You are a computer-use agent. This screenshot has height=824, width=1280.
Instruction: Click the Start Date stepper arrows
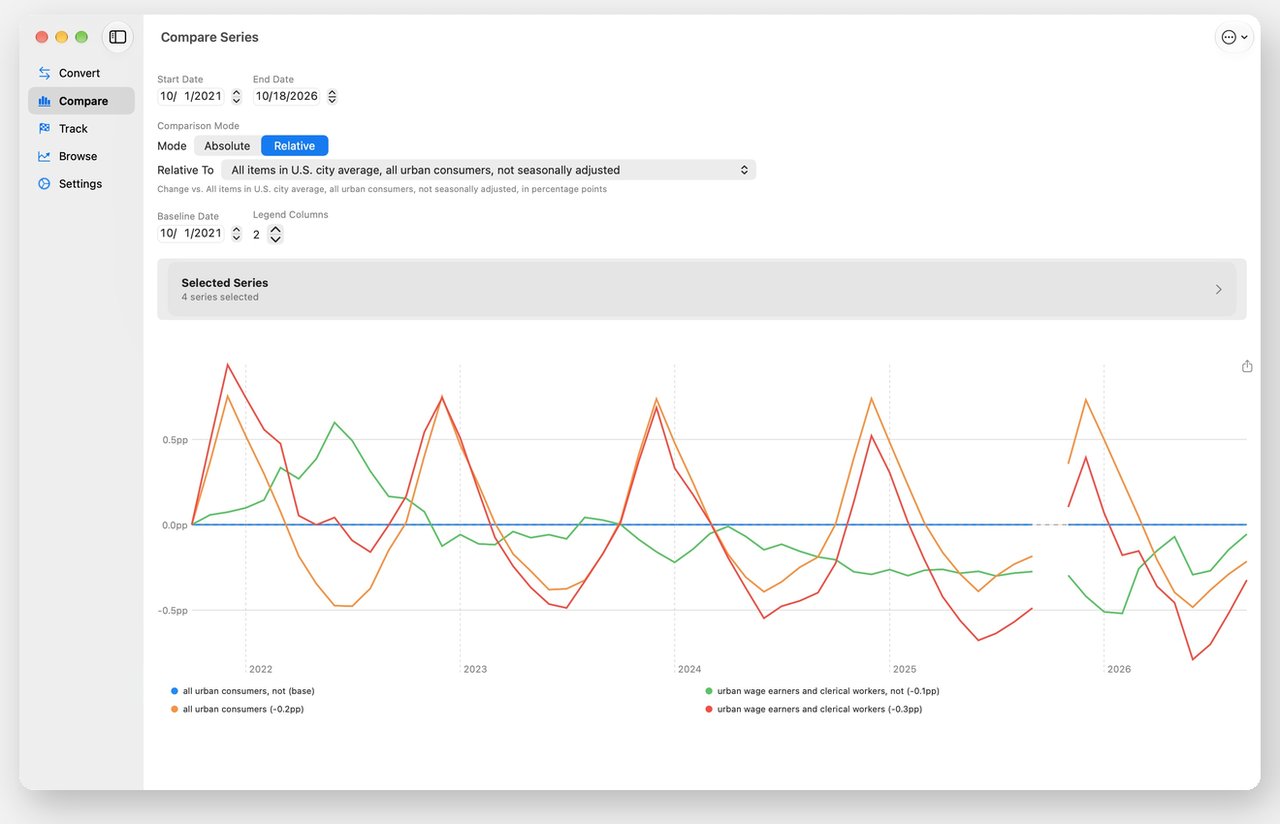236,96
